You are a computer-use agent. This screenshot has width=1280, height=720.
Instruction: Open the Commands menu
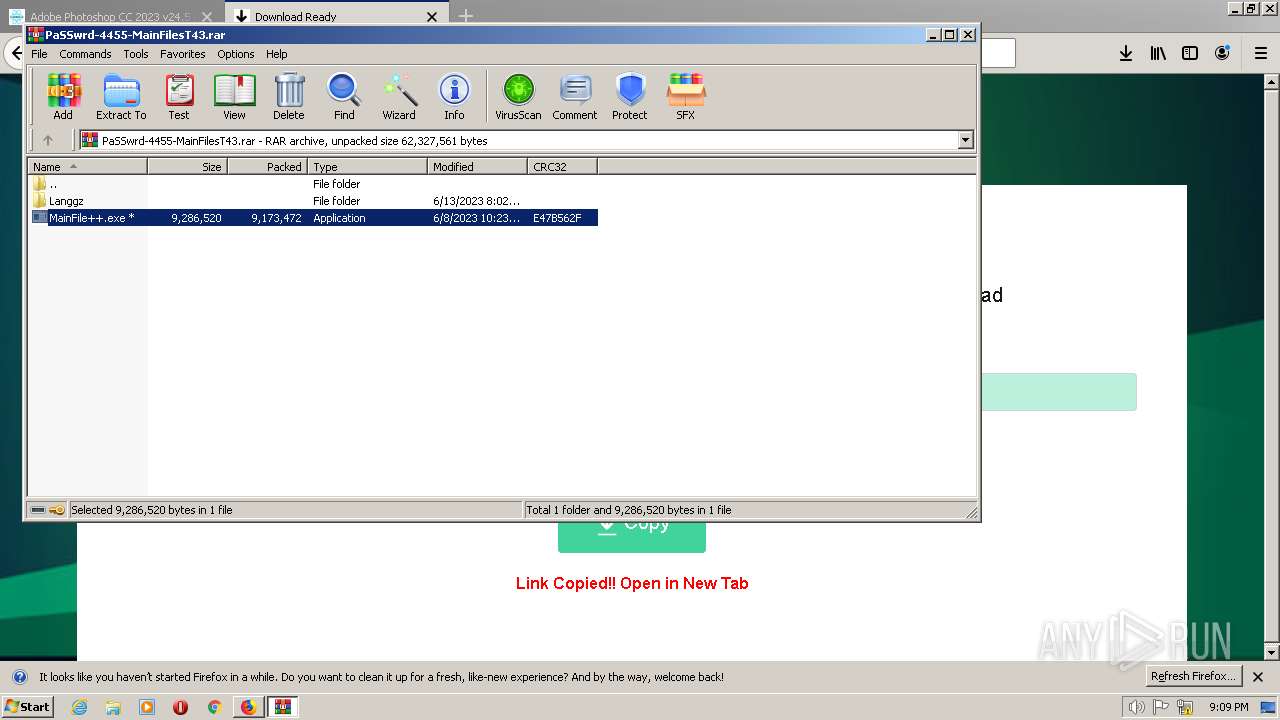85,54
